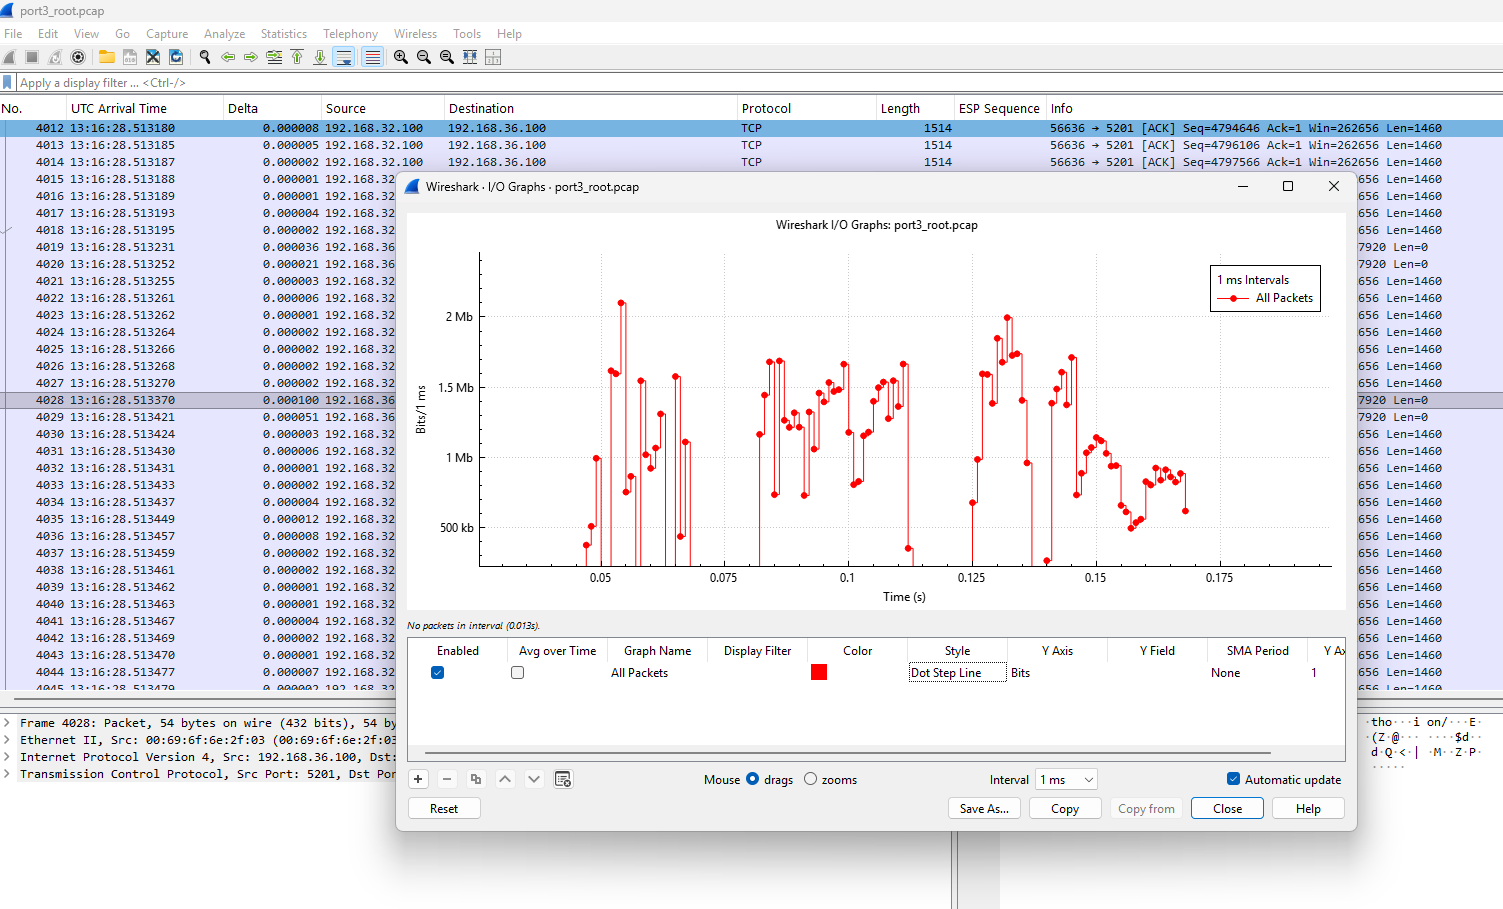Click the Save As... button
Screen dimensions: 1503x909
(x=984, y=808)
